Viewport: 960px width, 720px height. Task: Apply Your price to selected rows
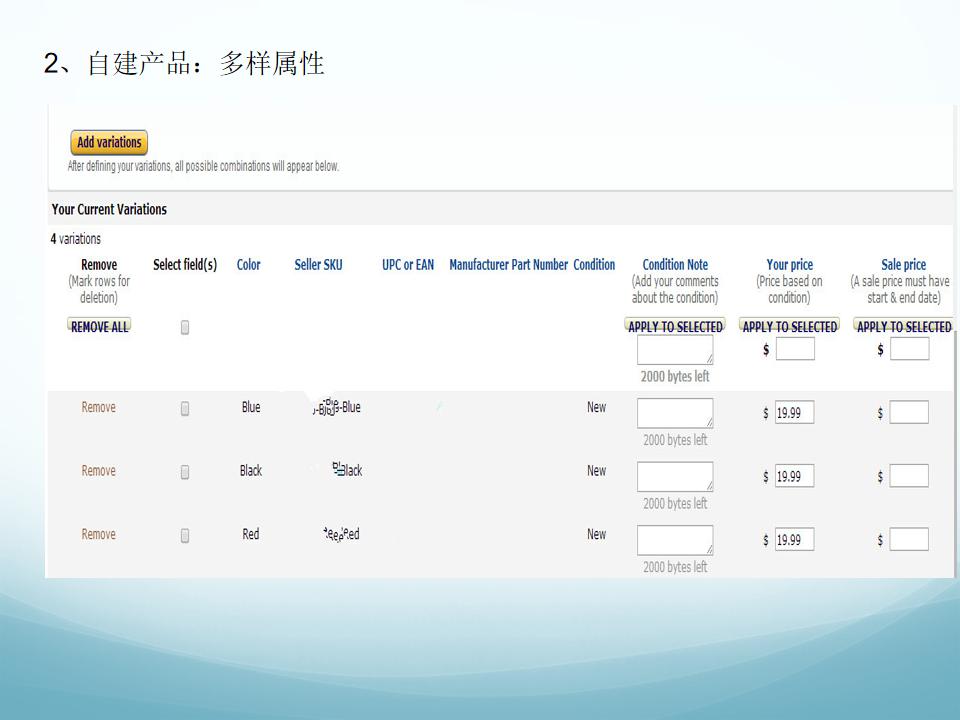point(790,326)
